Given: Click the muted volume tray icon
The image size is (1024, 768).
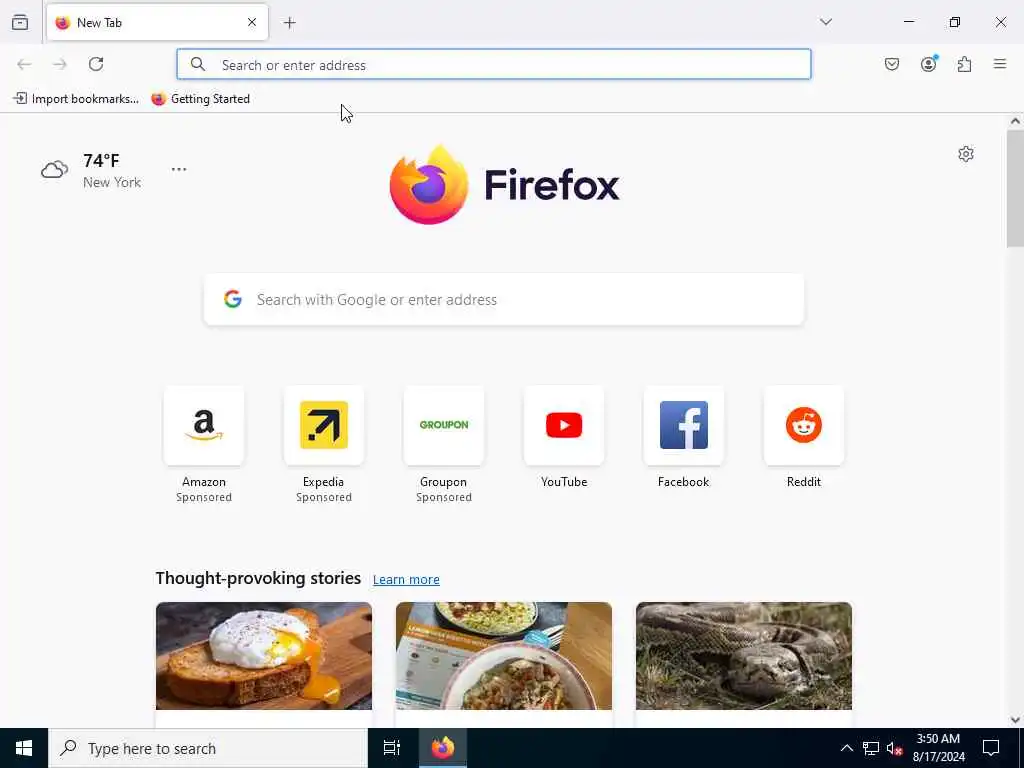Looking at the screenshot, I should (894, 748).
